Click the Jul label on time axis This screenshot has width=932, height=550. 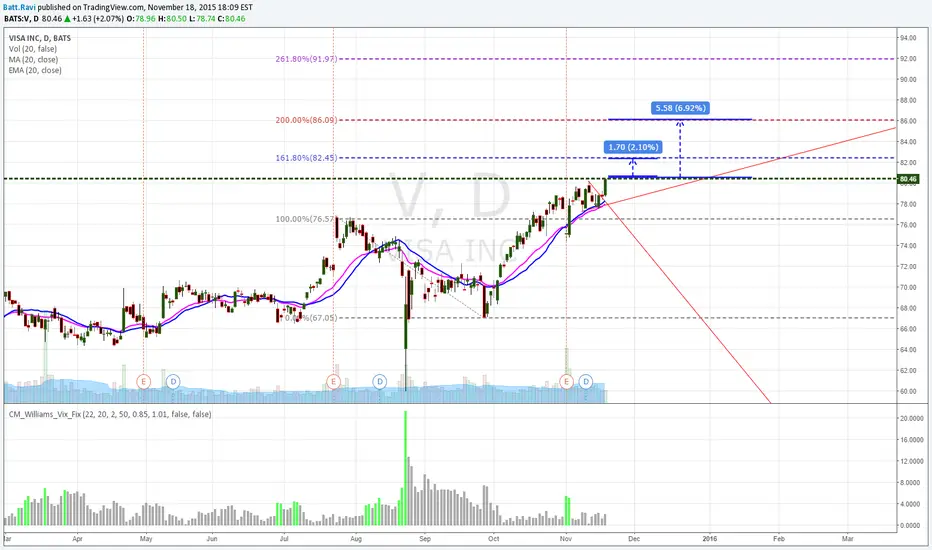[284, 539]
